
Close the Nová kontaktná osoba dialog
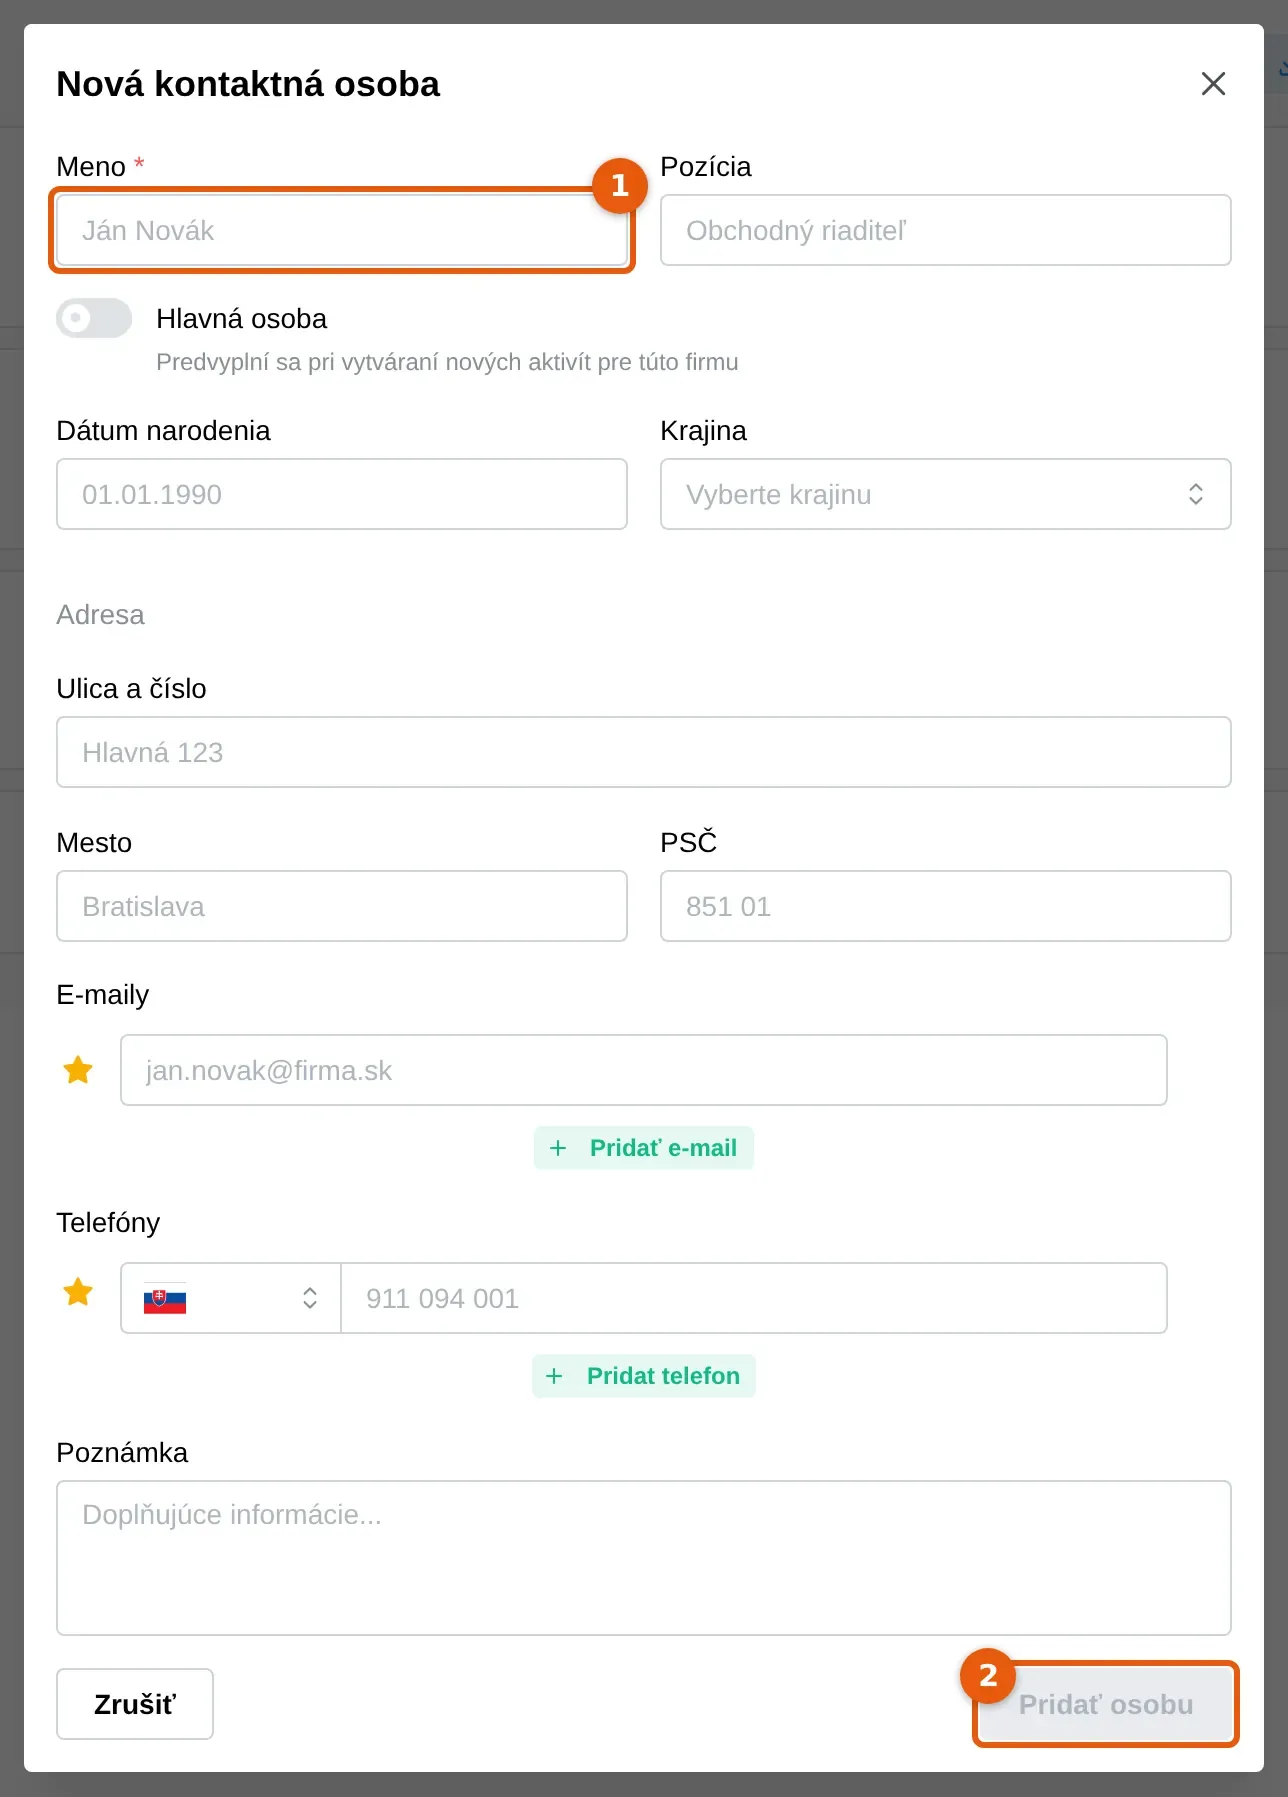pyautogui.click(x=1213, y=84)
